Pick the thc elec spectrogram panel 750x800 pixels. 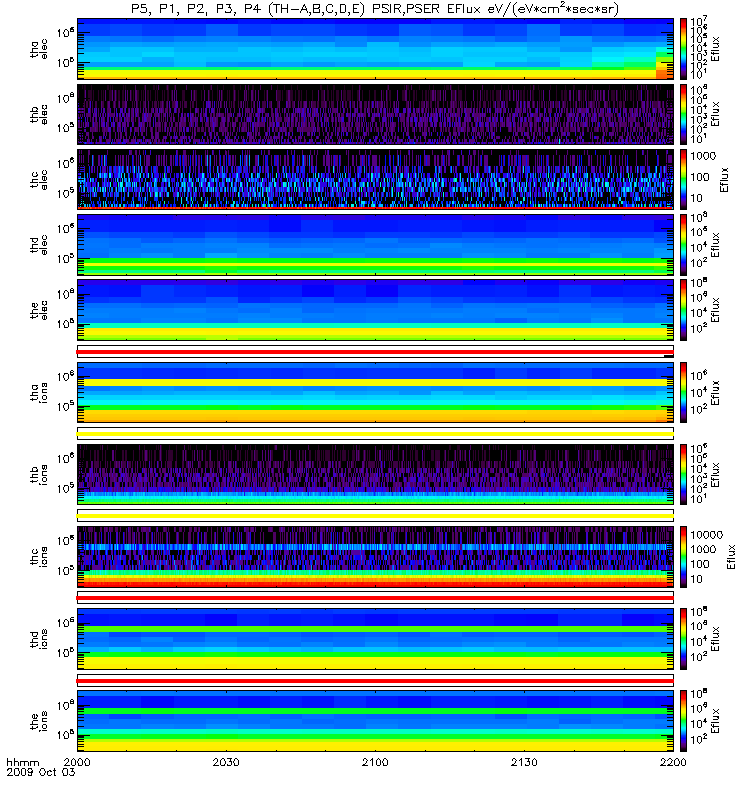[375, 180]
